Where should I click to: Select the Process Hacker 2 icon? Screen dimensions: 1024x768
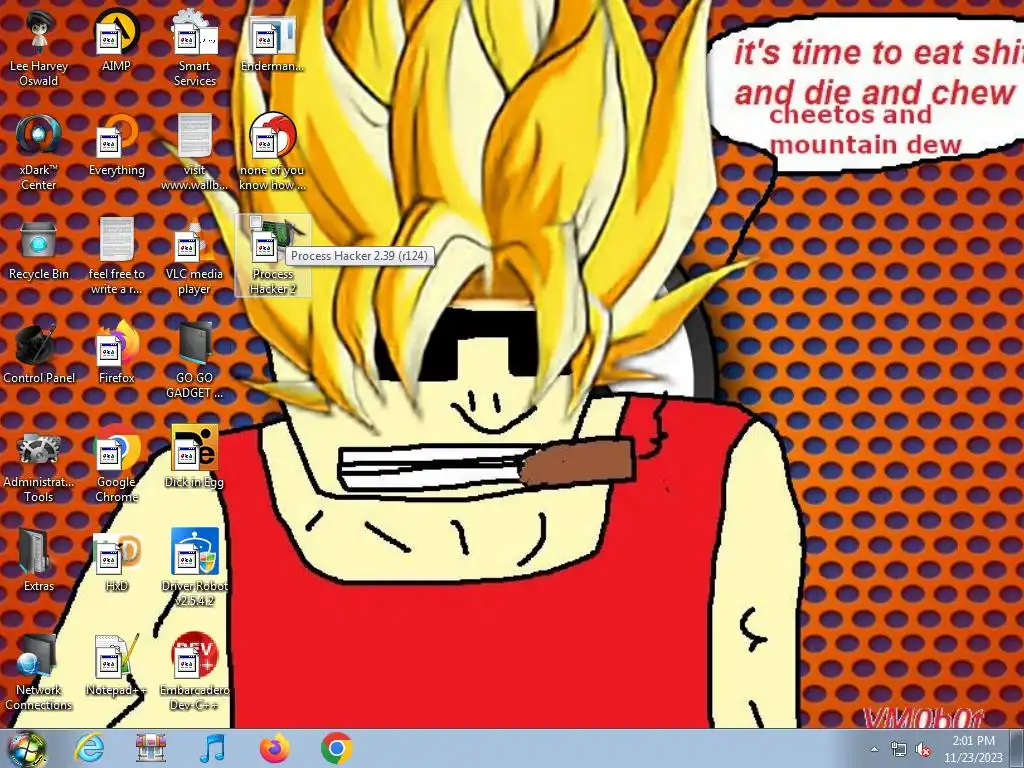pyautogui.click(x=272, y=256)
